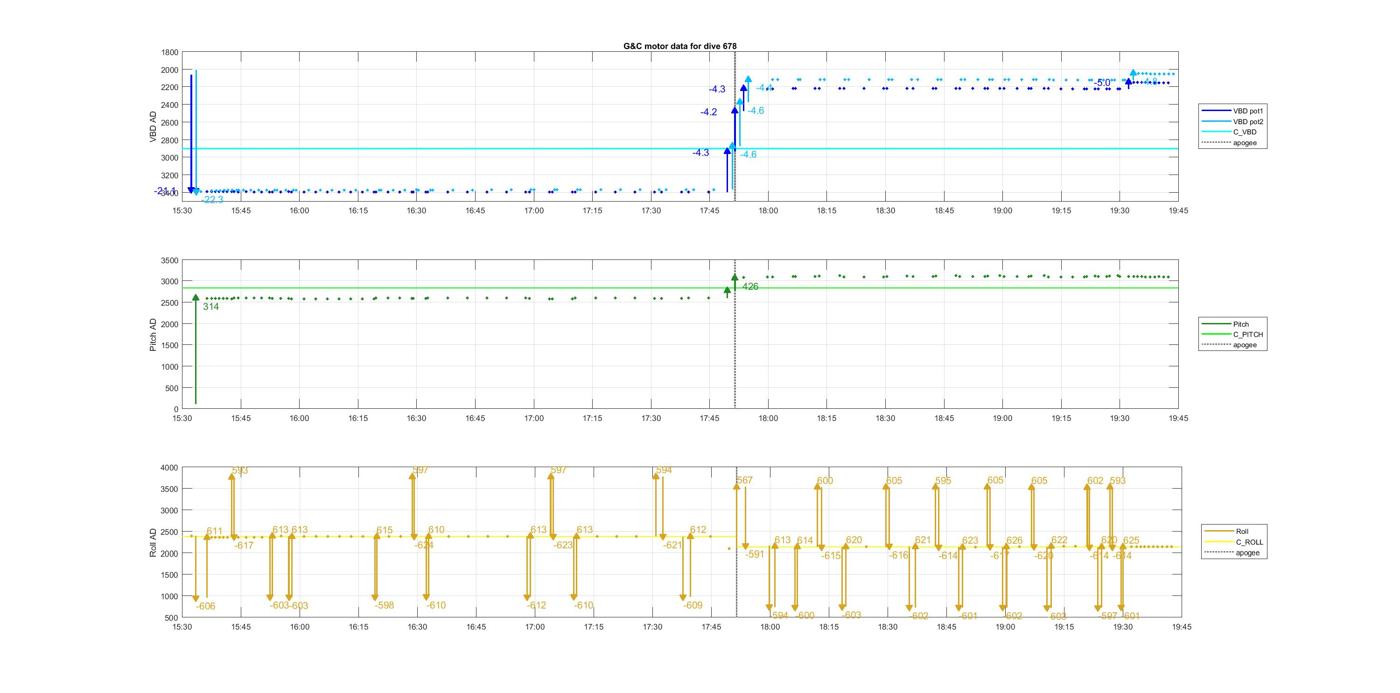Image resolution: width=1400 pixels, height=693 pixels.
Task: Click the "-617" roll label
Action: pyautogui.click(x=244, y=545)
